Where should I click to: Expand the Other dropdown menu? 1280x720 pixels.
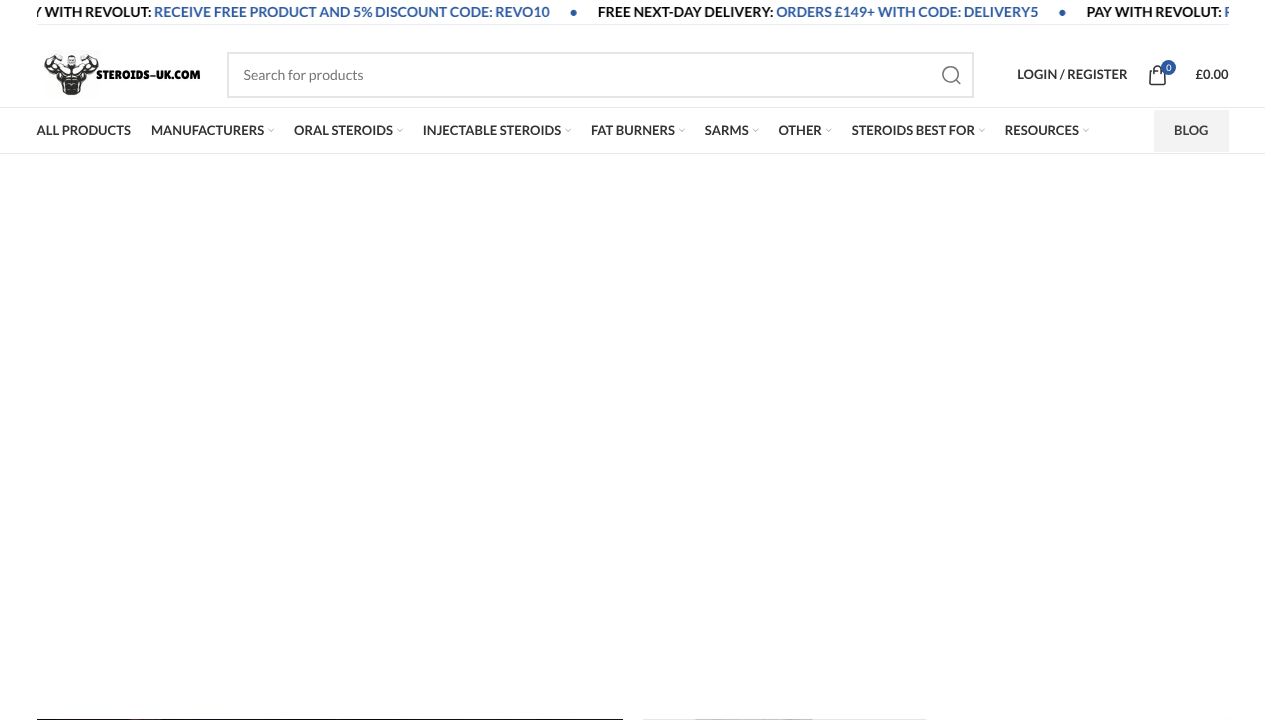point(805,130)
